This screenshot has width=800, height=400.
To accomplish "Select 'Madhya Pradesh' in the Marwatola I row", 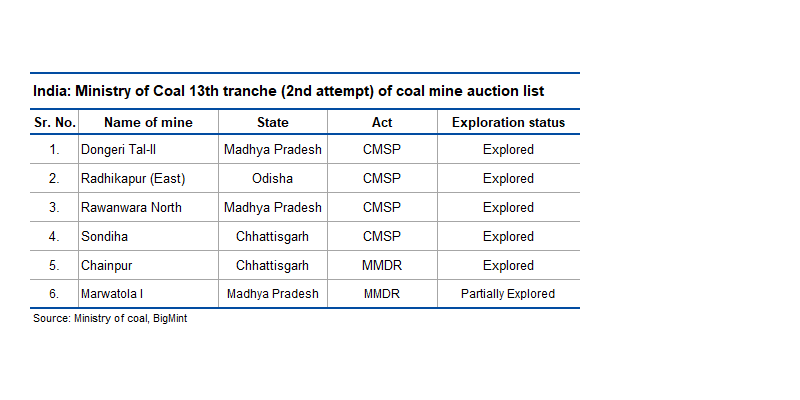I will tap(273, 294).
